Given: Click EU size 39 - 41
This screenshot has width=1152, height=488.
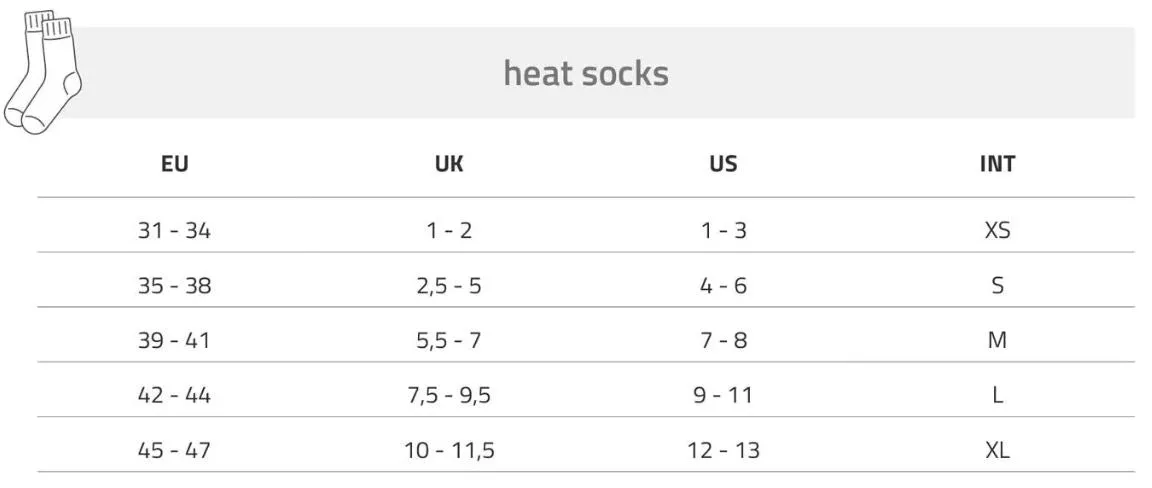Looking at the screenshot, I should click(x=175, y=340).
